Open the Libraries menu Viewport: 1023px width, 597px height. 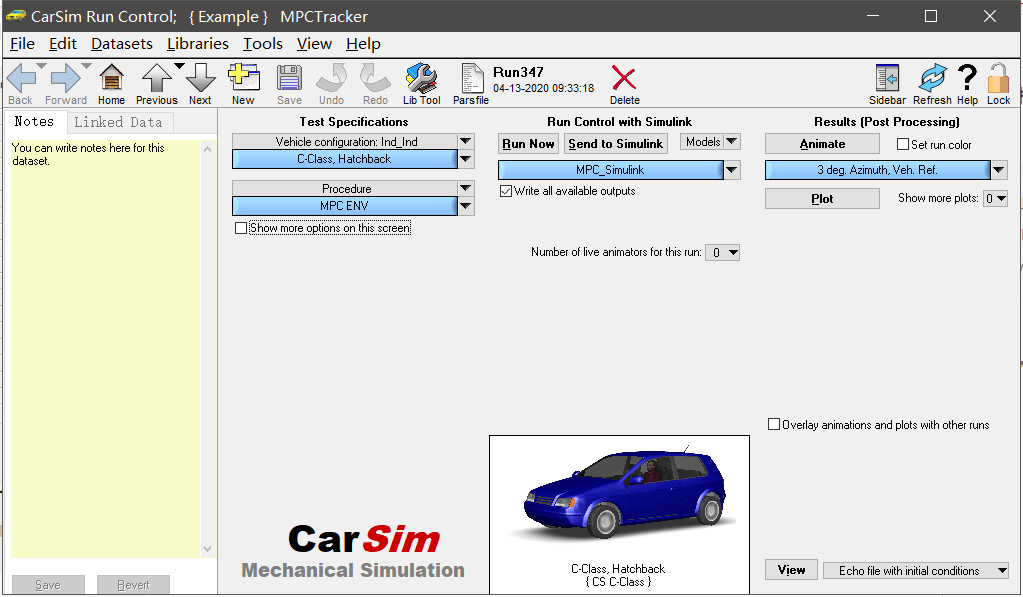click(198, 44)
